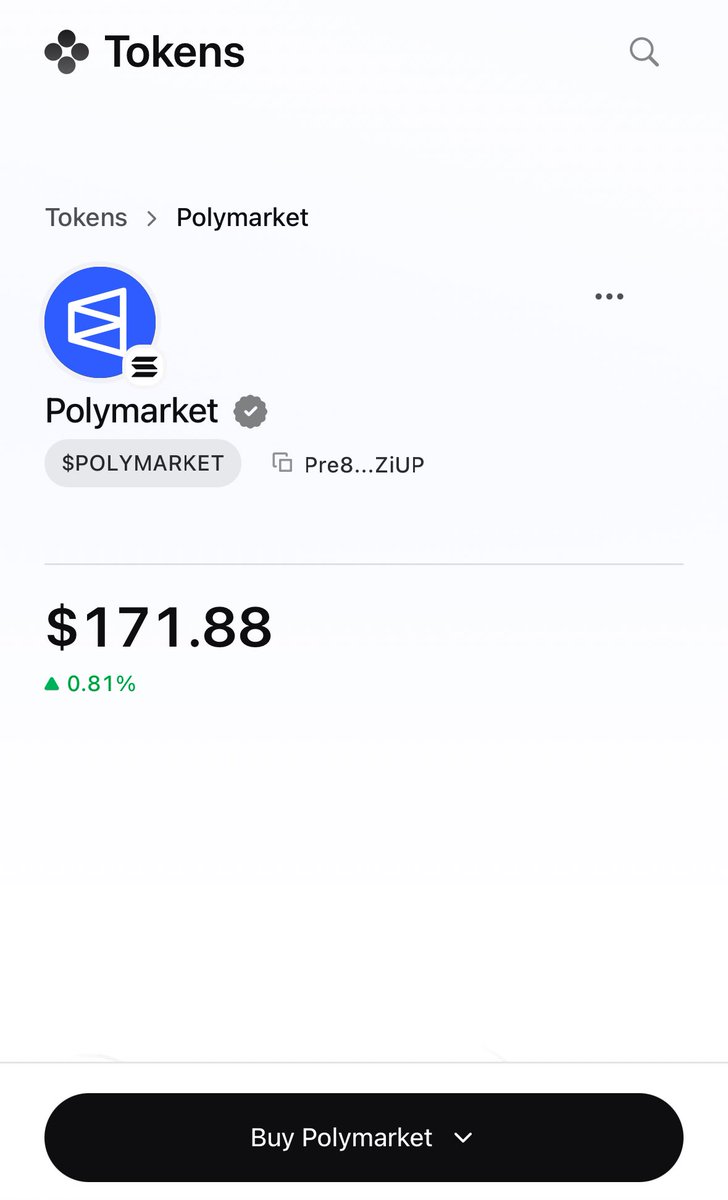Click the Pre8...ZiUP address text
The image size is (728, 1200).
[364, 464]
